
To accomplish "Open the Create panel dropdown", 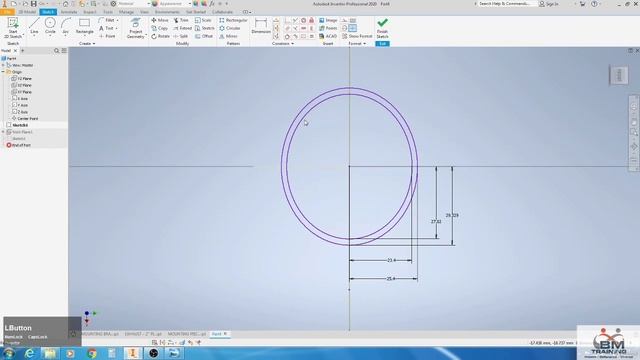I will (x=87, y=44).
